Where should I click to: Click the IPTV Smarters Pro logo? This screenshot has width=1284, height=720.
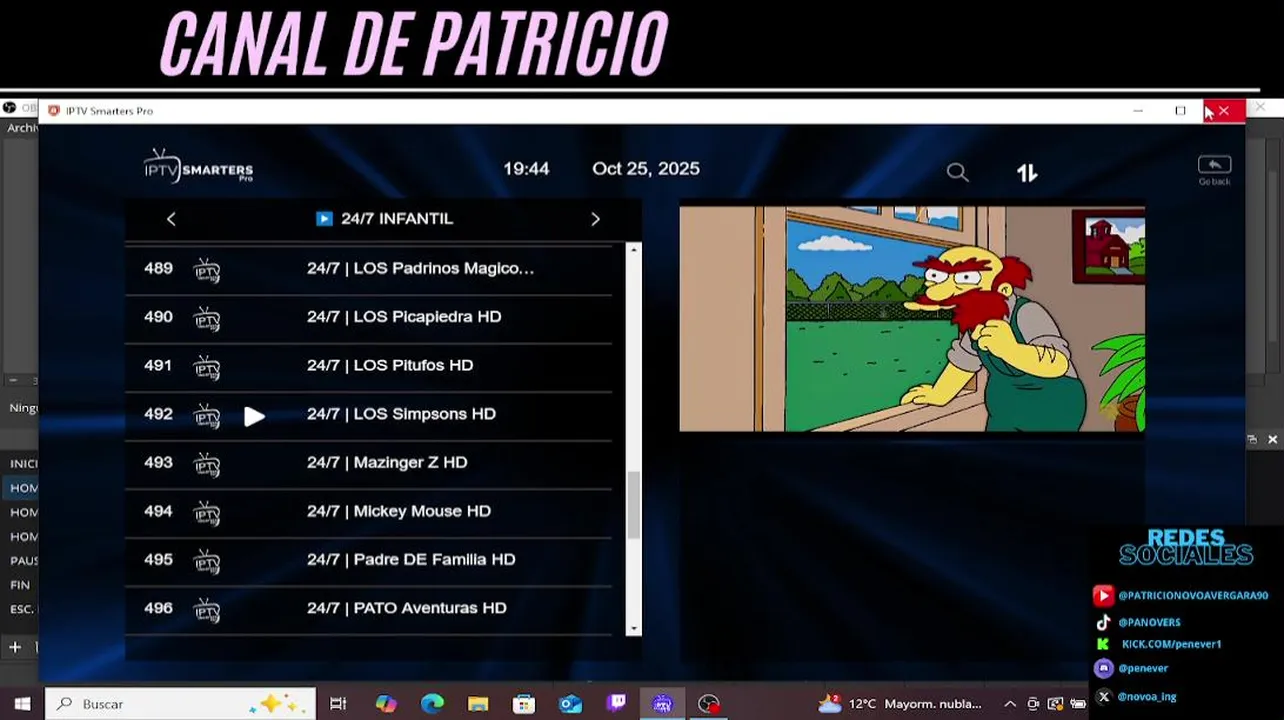point(198,166)
